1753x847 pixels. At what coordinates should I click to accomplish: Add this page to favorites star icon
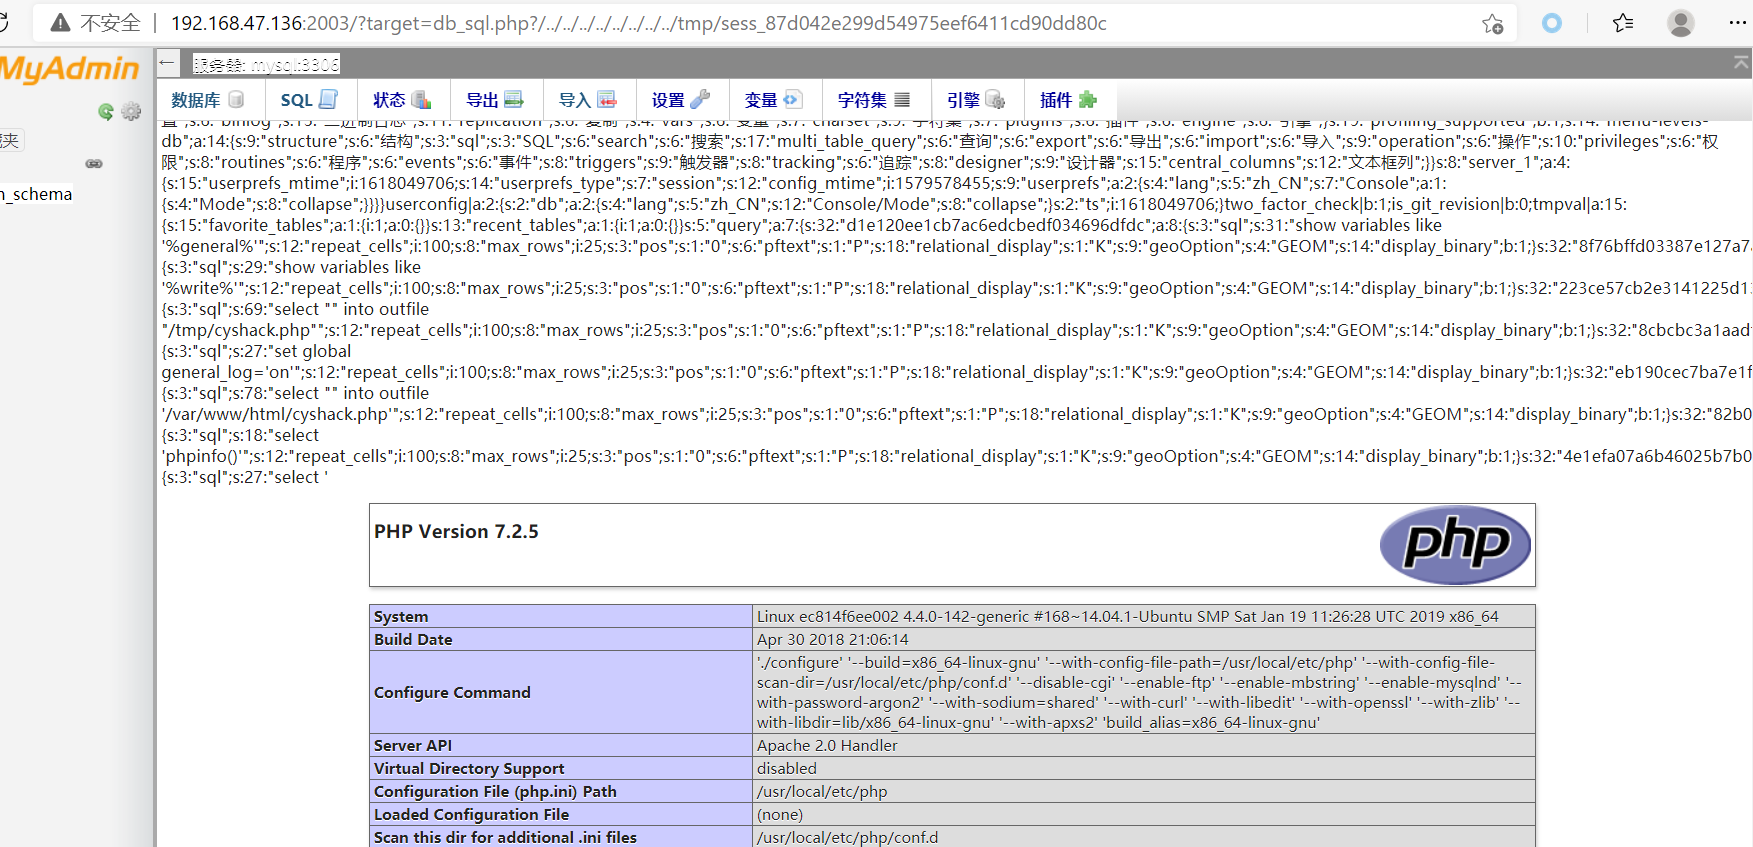pos(1492,23)
